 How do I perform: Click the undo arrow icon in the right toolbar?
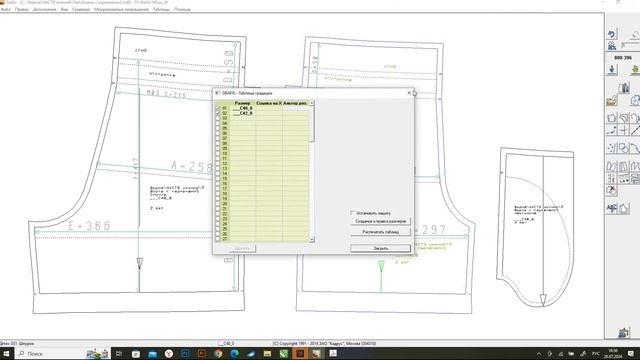(611, 34)
